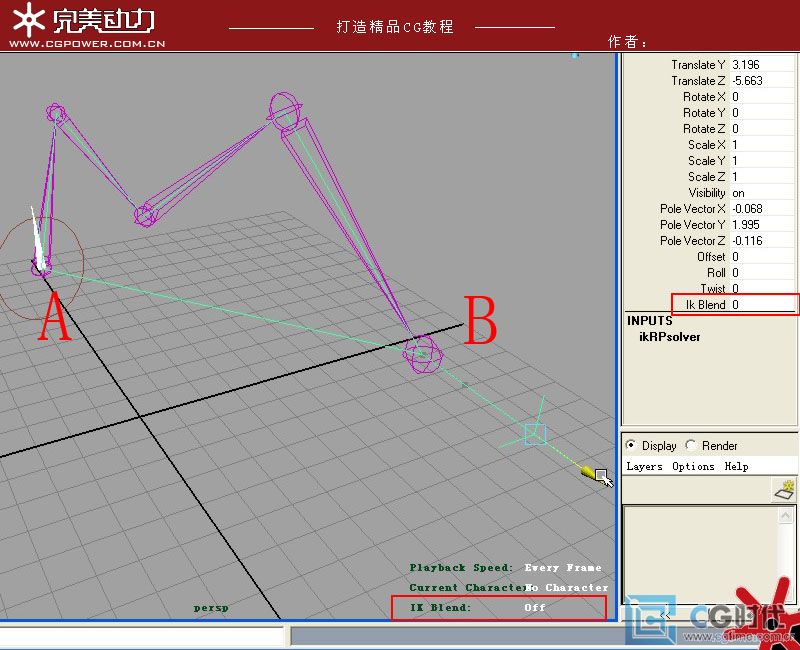Open the Options menu in layer editor
This screenshot has height=650, width=800.
[693, 466]
